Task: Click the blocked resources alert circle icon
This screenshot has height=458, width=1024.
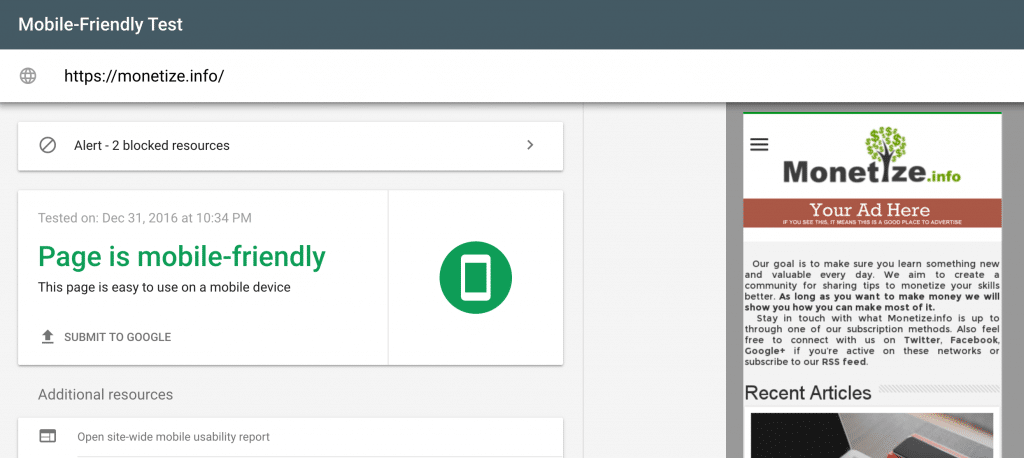Action: pyautogui.click(x=48, y=145)
